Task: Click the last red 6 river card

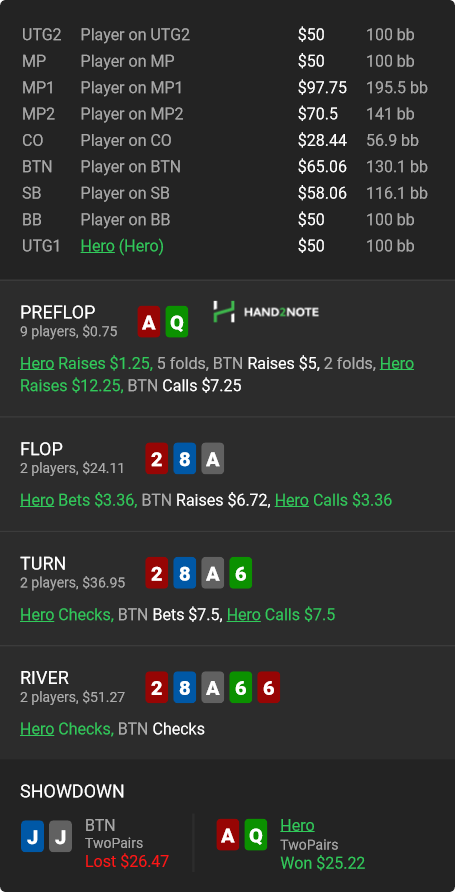Action: pos(268,687)
